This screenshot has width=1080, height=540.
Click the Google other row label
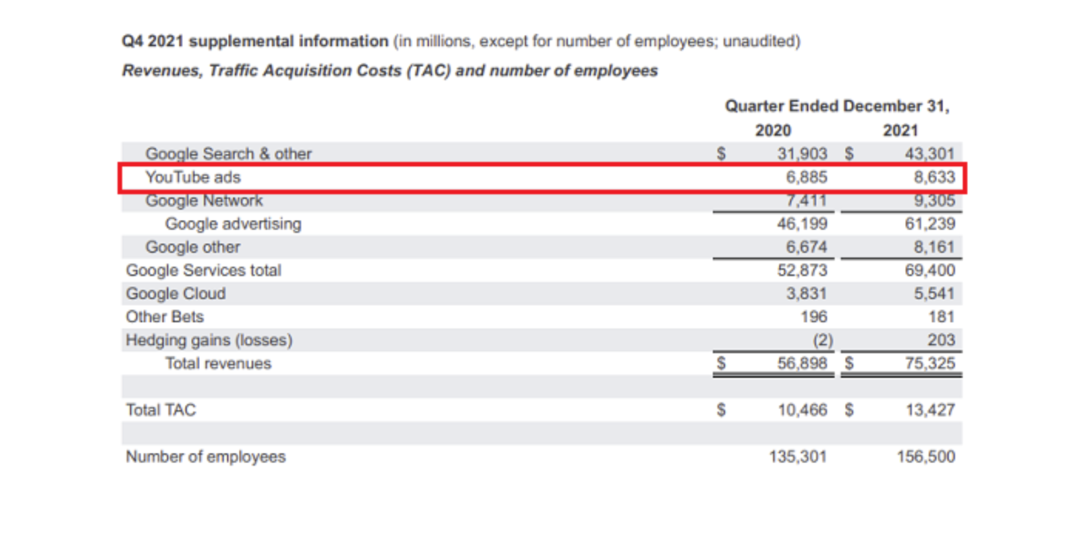[193, 247]
